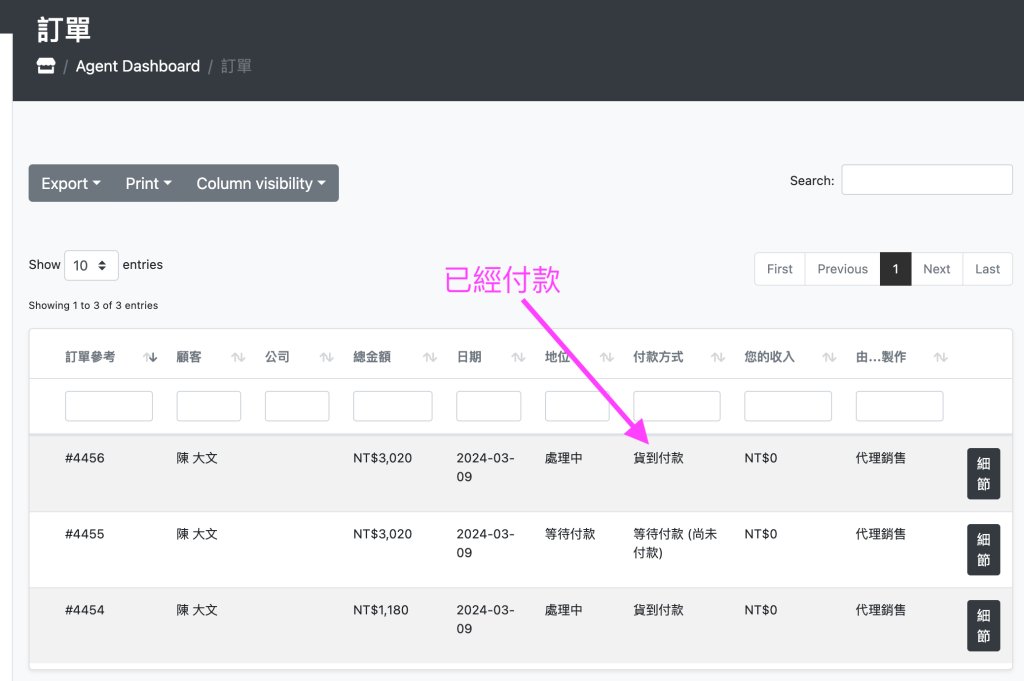Sort by 總金額 column arrows

[x=430, y=357]
